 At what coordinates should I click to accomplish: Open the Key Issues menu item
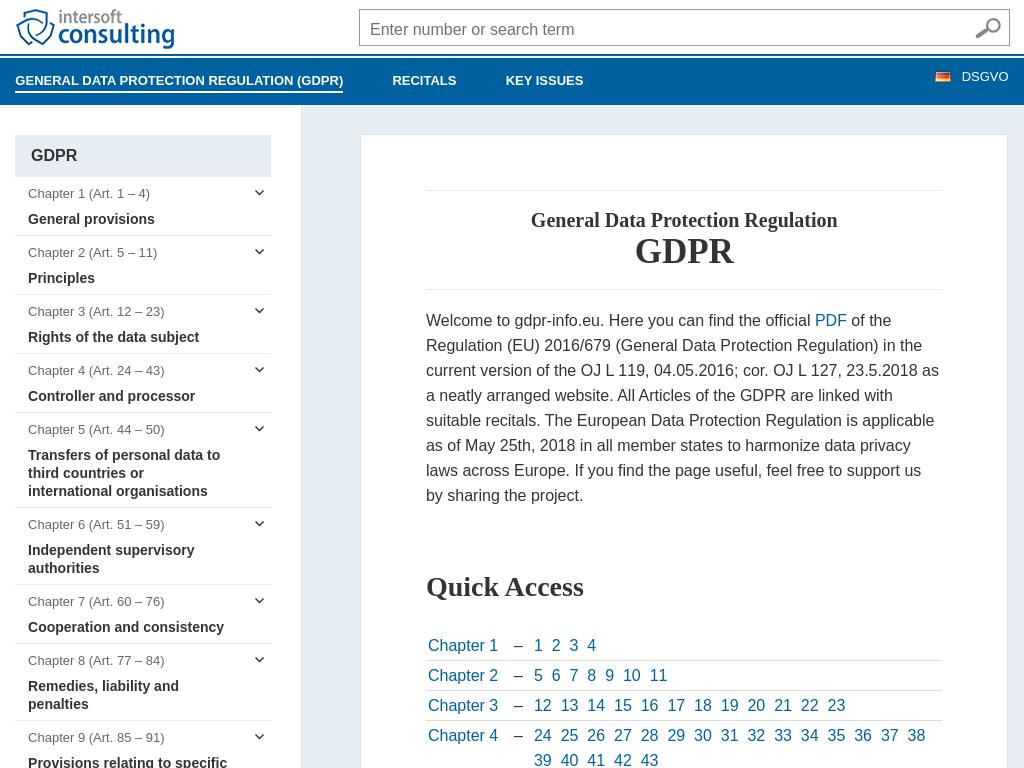click(x=544, y=81)
